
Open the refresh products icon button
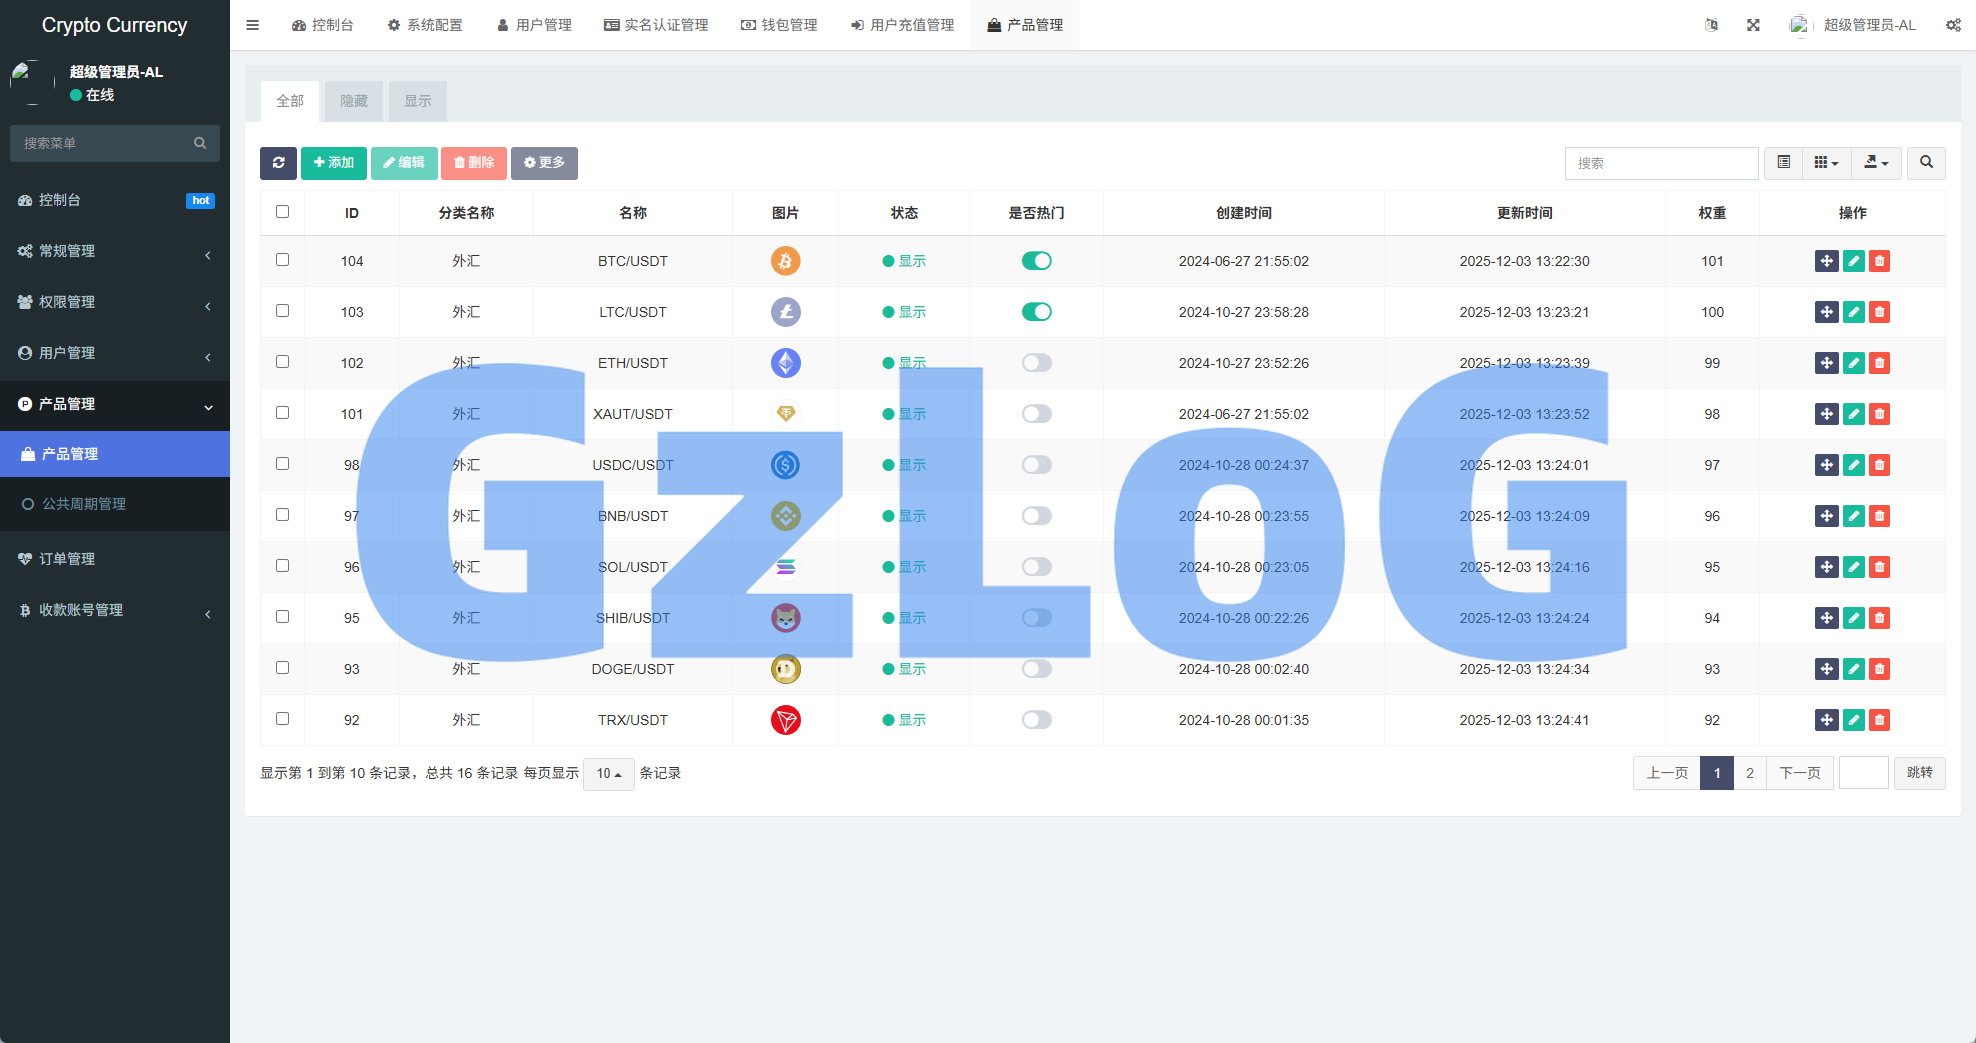[278, 163]
